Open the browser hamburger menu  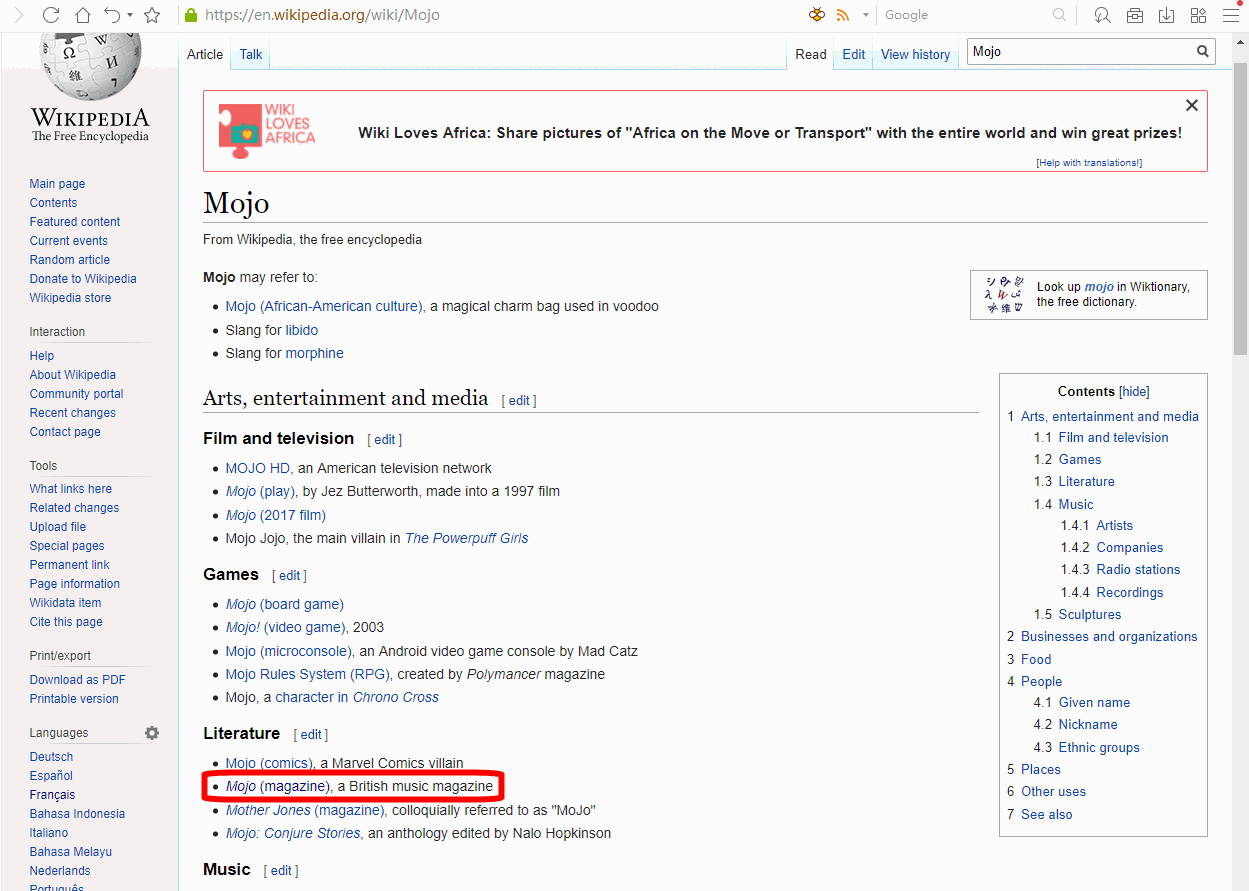click(1231, 15)
